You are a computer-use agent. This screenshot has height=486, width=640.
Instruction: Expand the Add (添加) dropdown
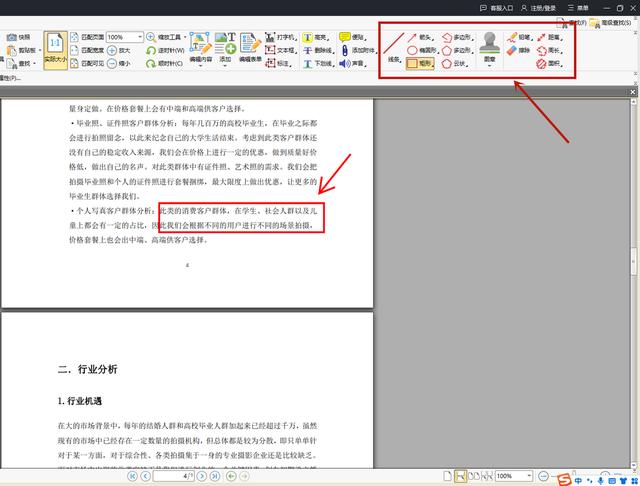[x=225, y=65]
